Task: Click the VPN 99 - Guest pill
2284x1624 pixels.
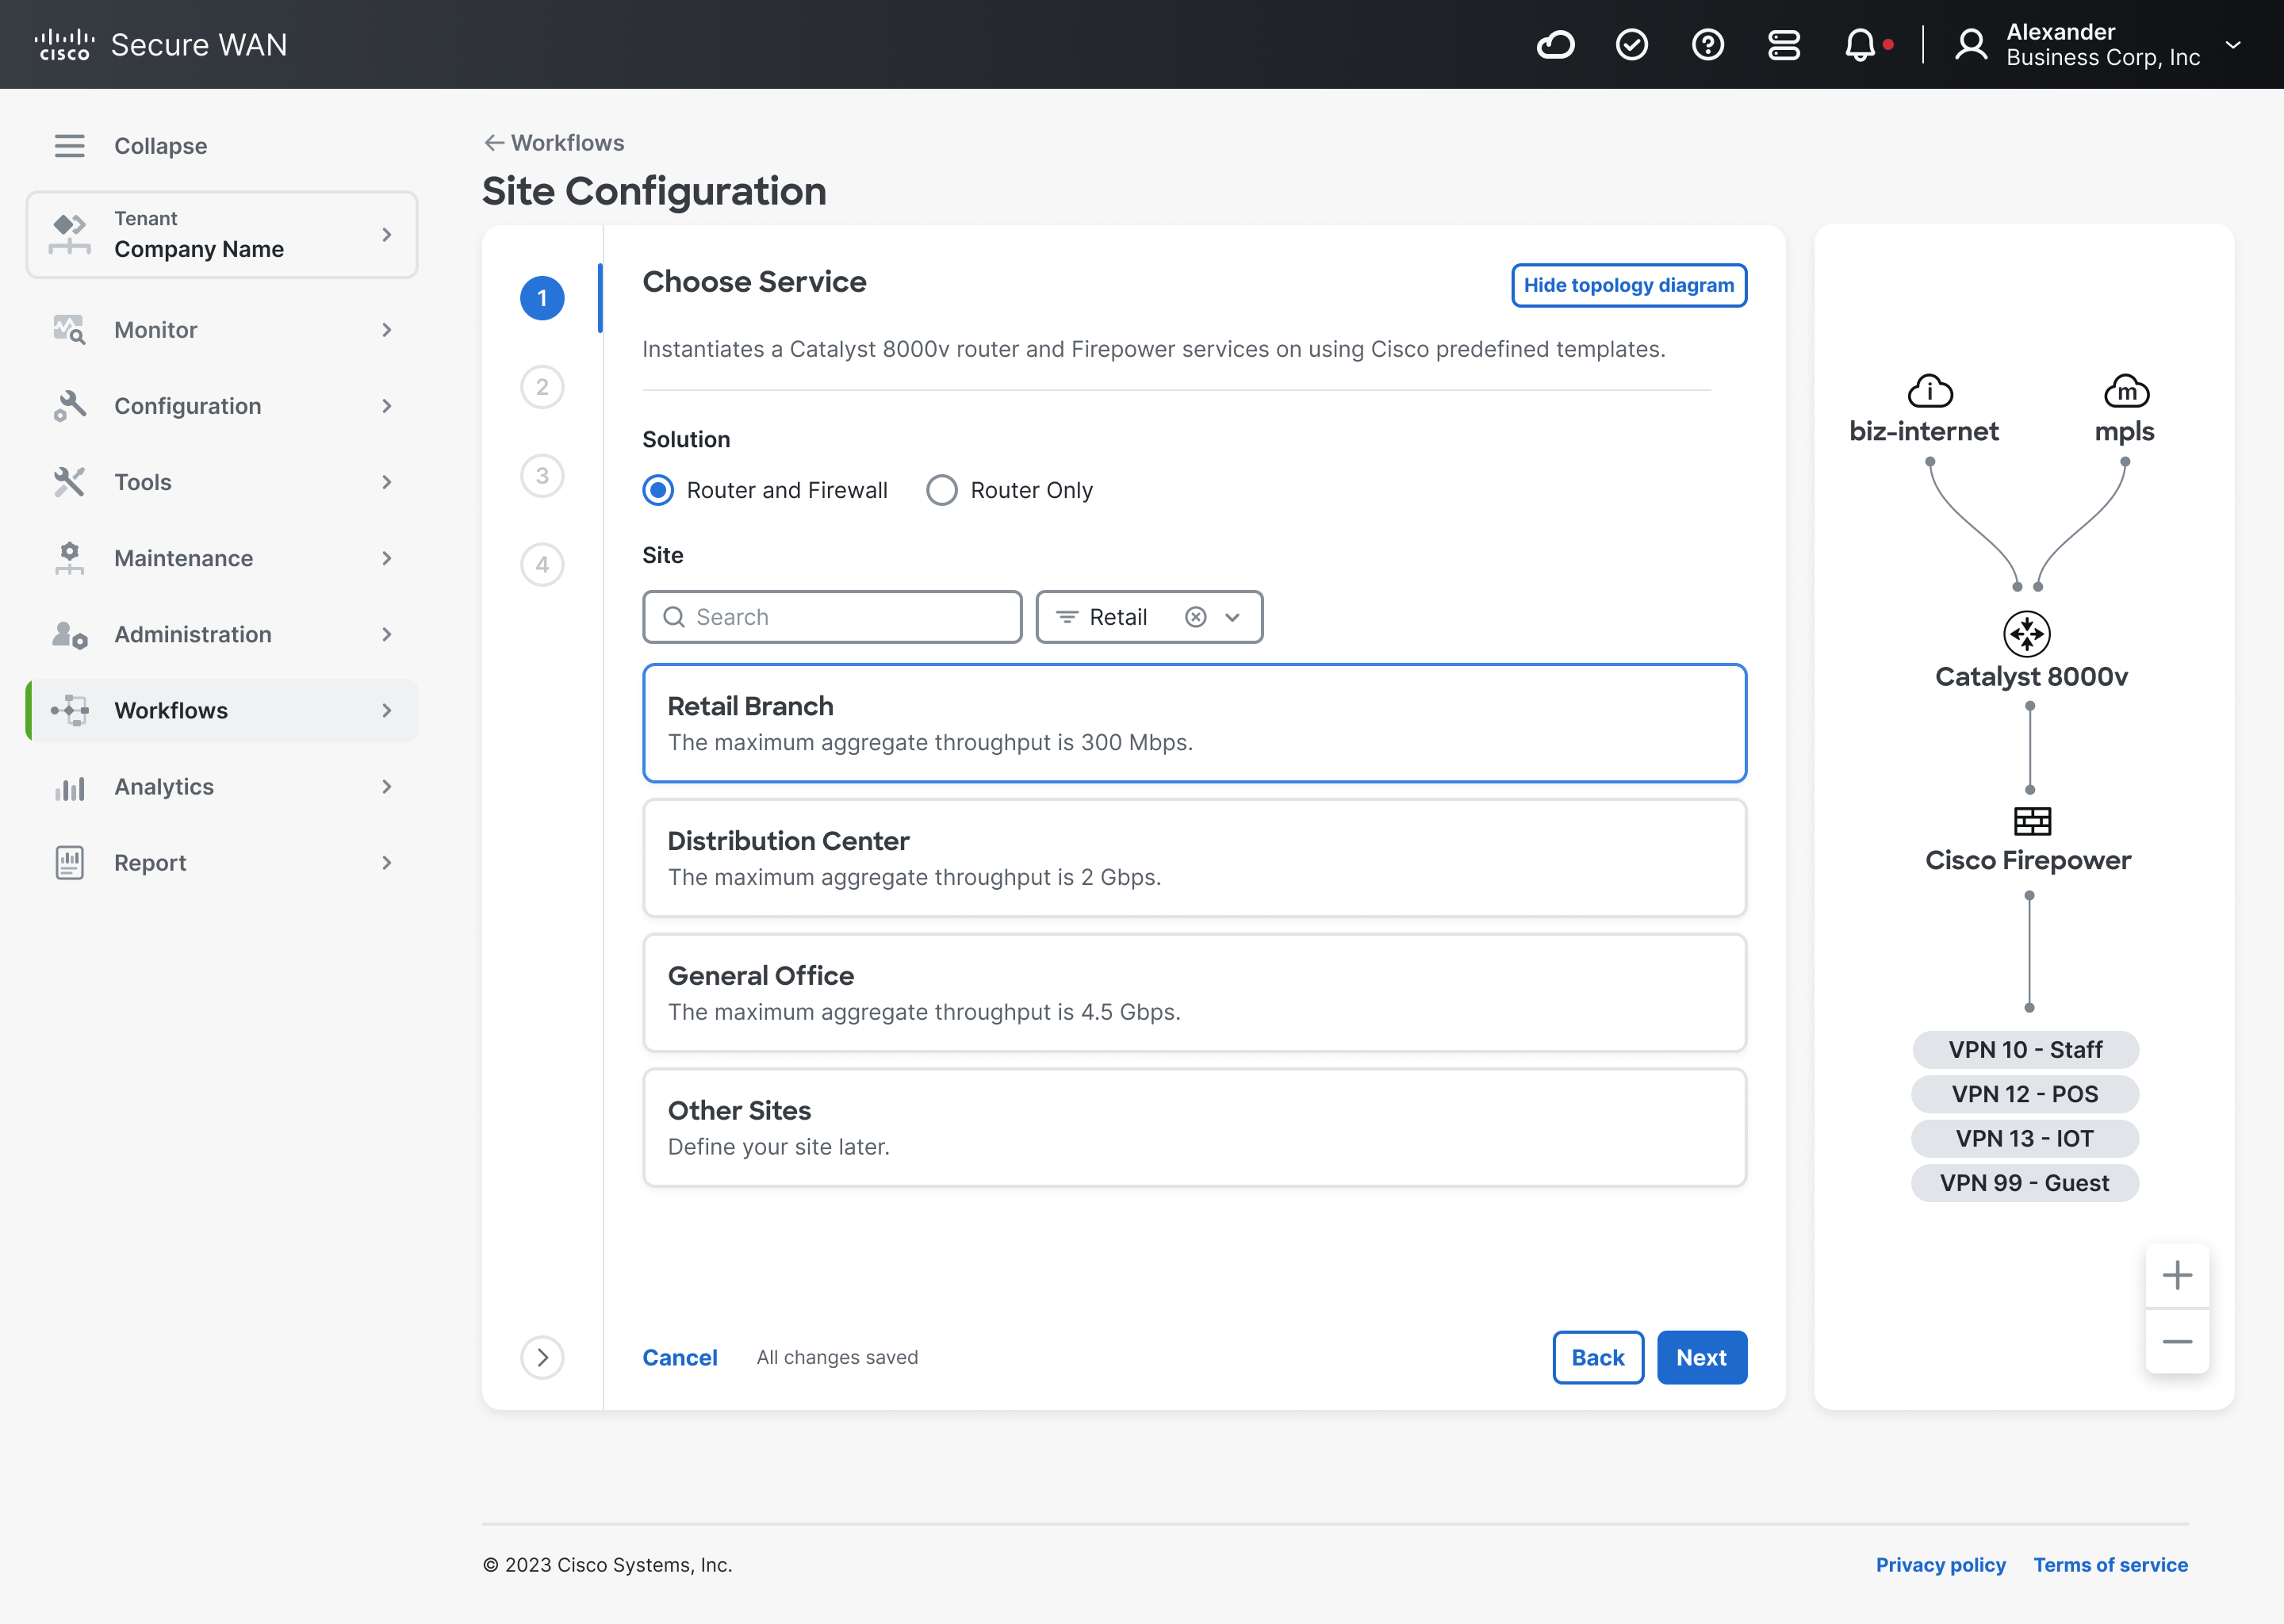Action: click(x=2025, y=1183)
